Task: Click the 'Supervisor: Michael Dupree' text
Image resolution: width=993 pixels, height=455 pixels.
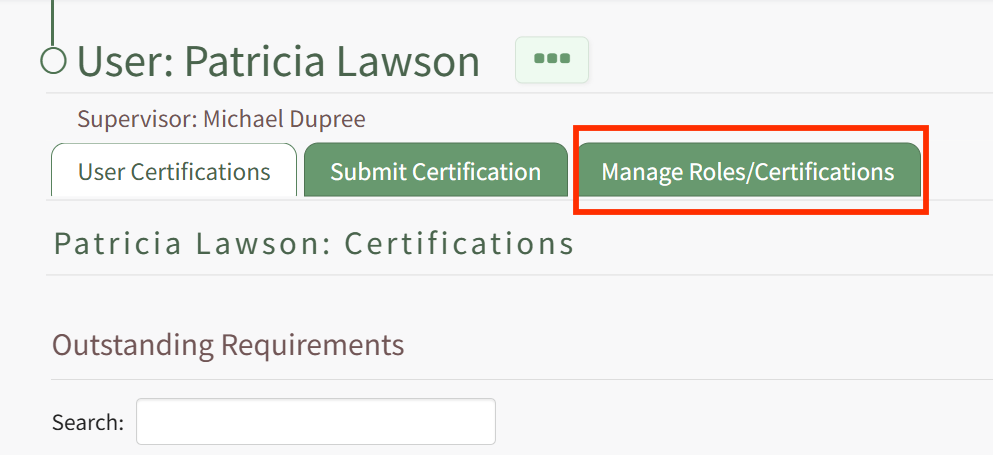Action: tap(221, 119)
